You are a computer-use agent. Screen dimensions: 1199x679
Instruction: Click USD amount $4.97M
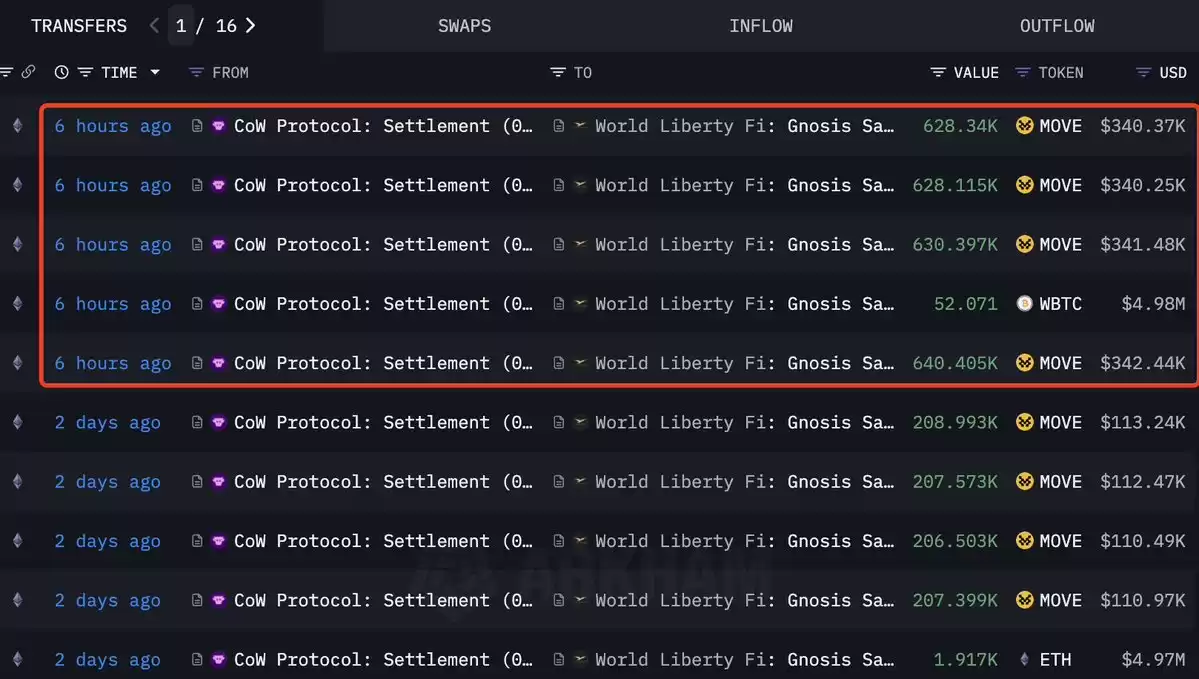1153,659
